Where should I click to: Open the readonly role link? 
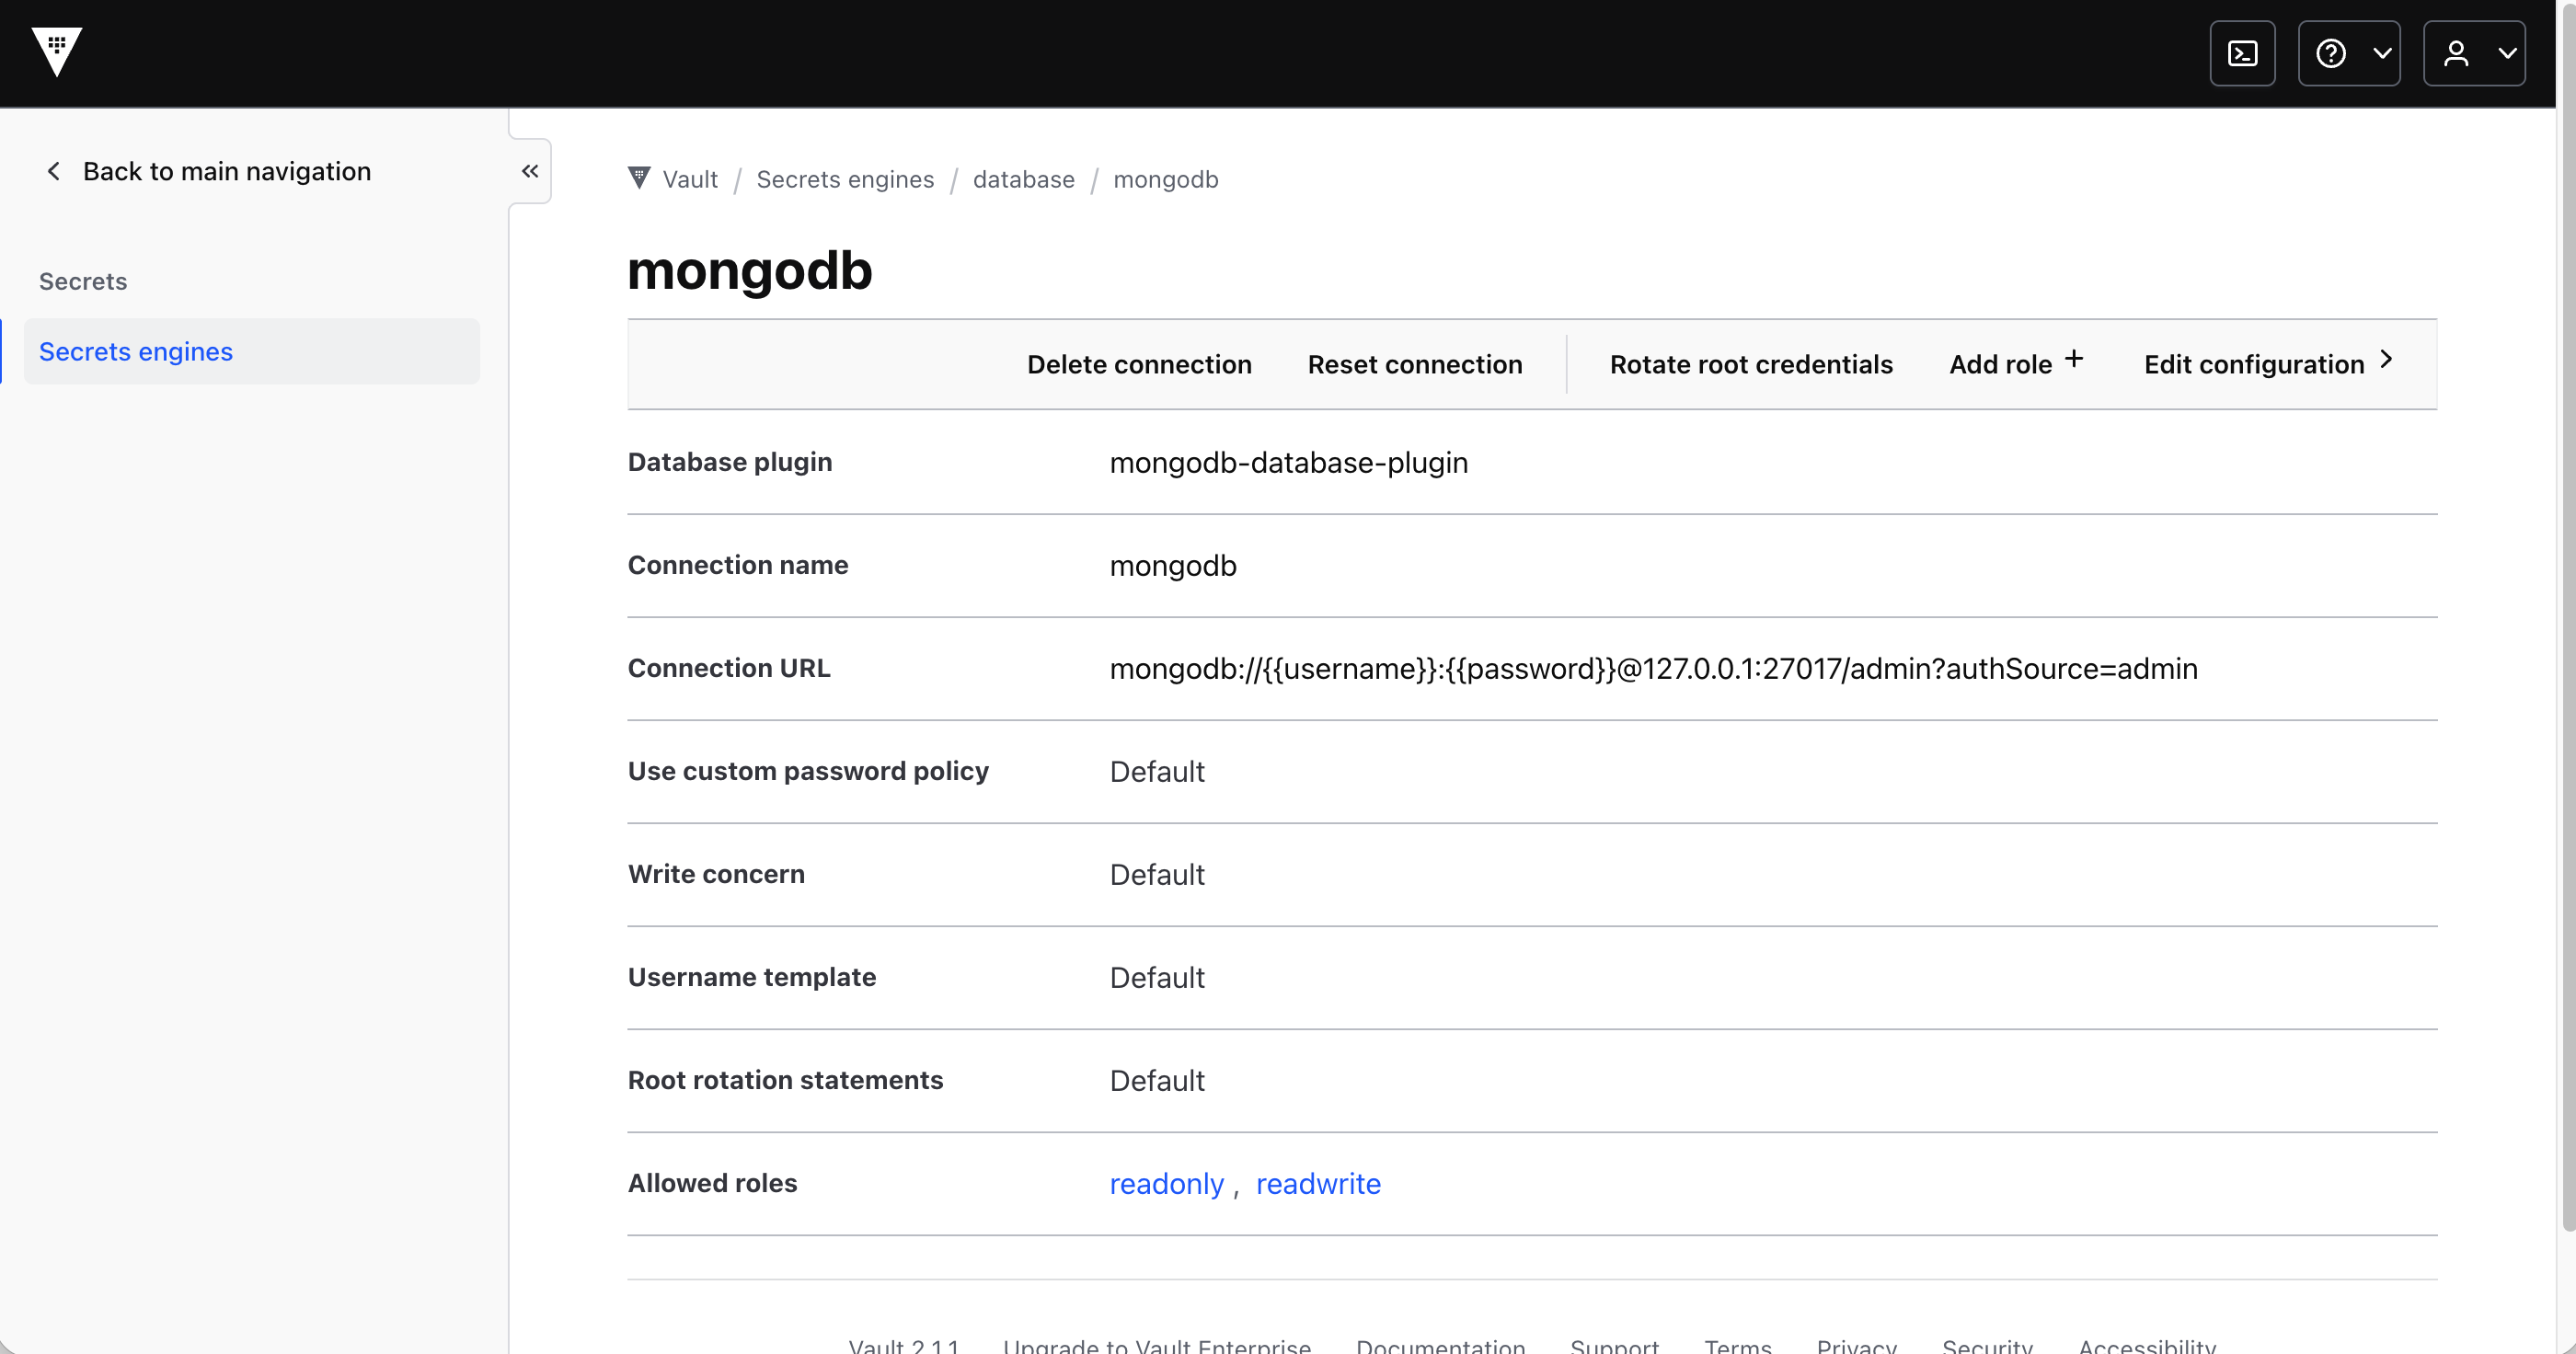(1166, 1184)
